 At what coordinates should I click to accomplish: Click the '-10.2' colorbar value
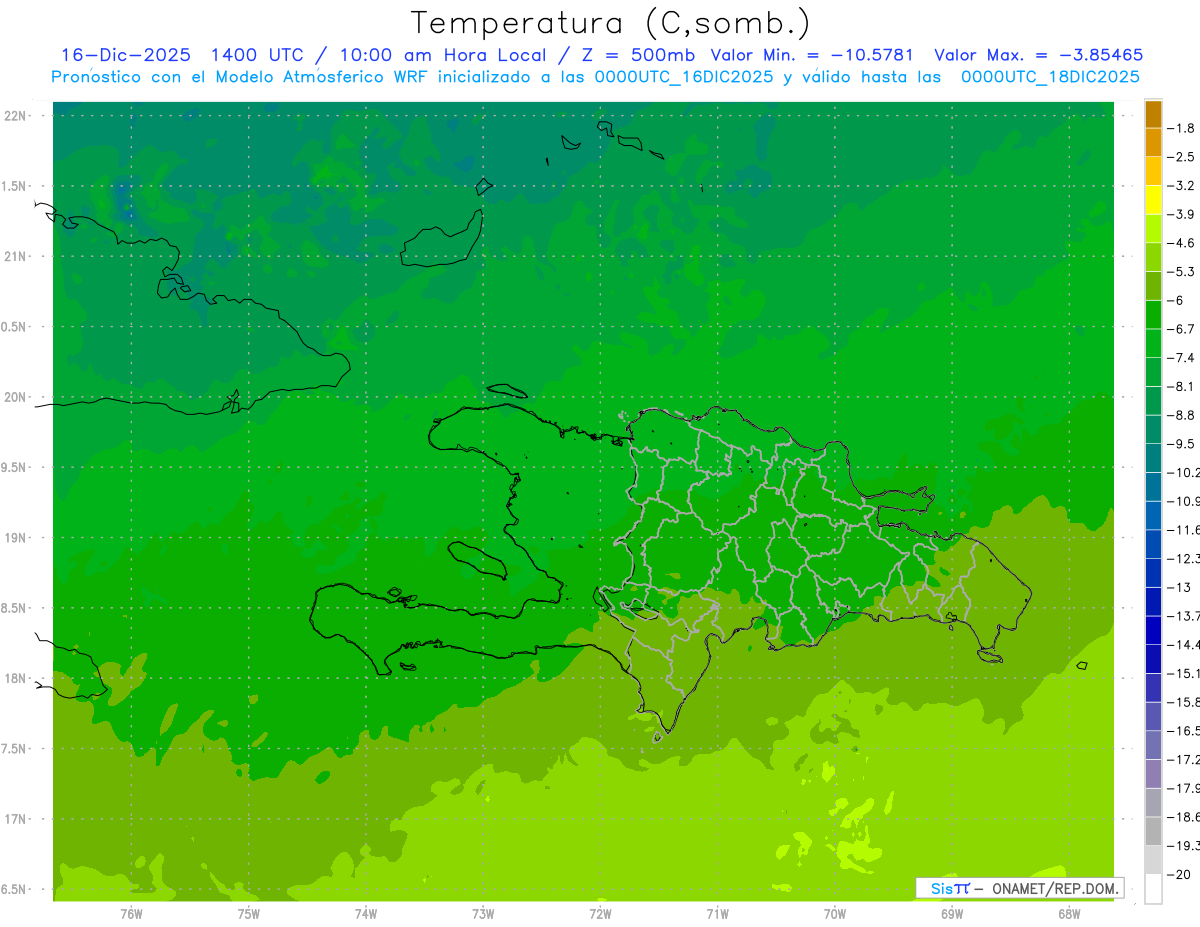[x=1184, y=472]
